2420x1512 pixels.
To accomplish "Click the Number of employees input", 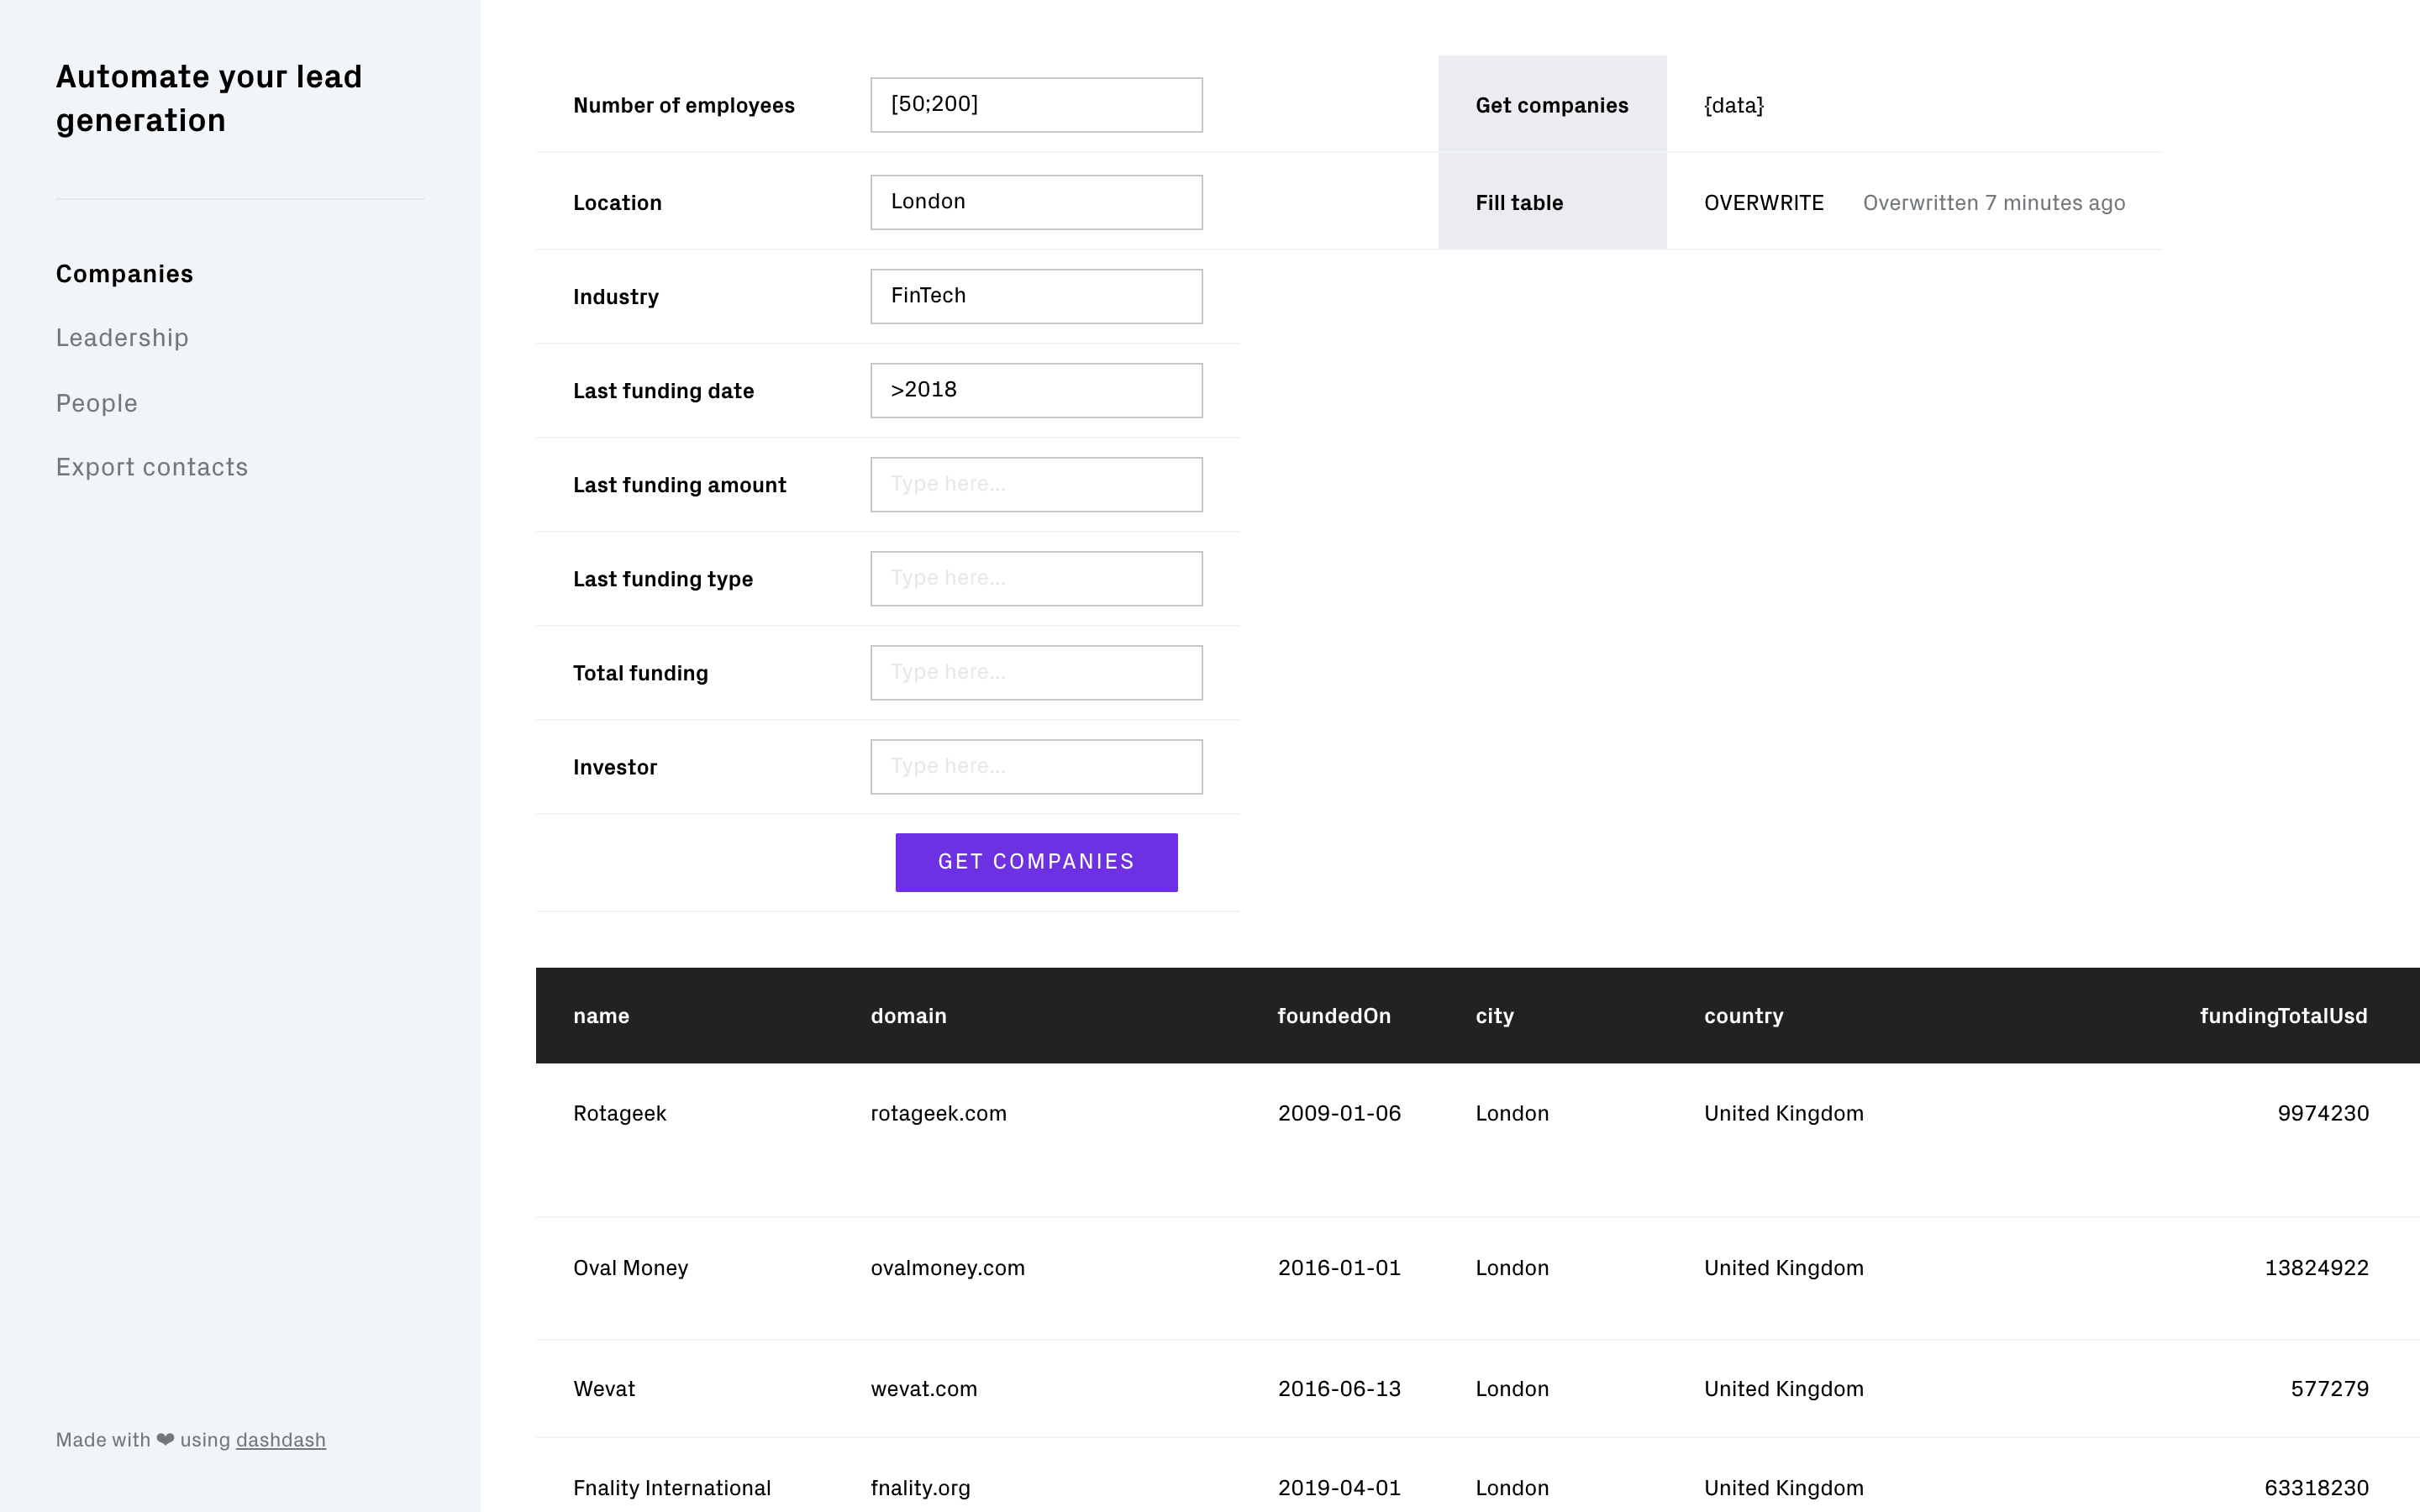I will point(1036,105).
